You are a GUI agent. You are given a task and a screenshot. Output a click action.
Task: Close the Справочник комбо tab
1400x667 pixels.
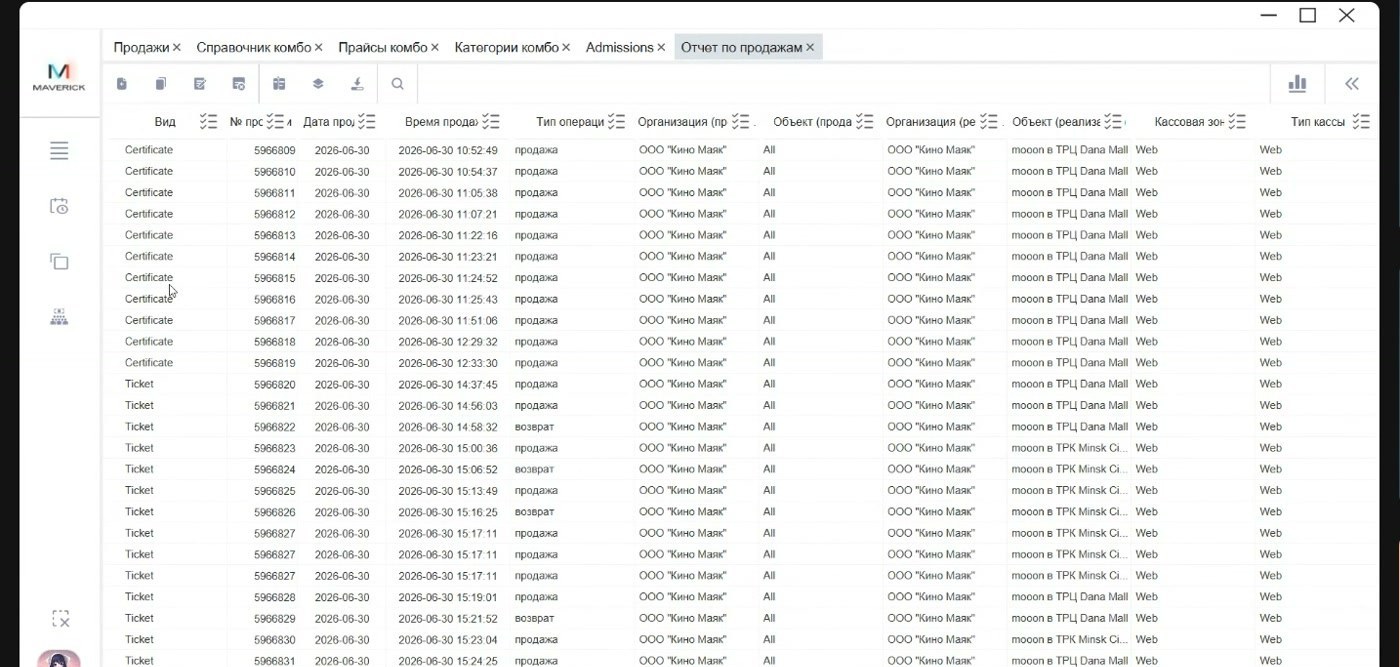(x=319, y=47)
